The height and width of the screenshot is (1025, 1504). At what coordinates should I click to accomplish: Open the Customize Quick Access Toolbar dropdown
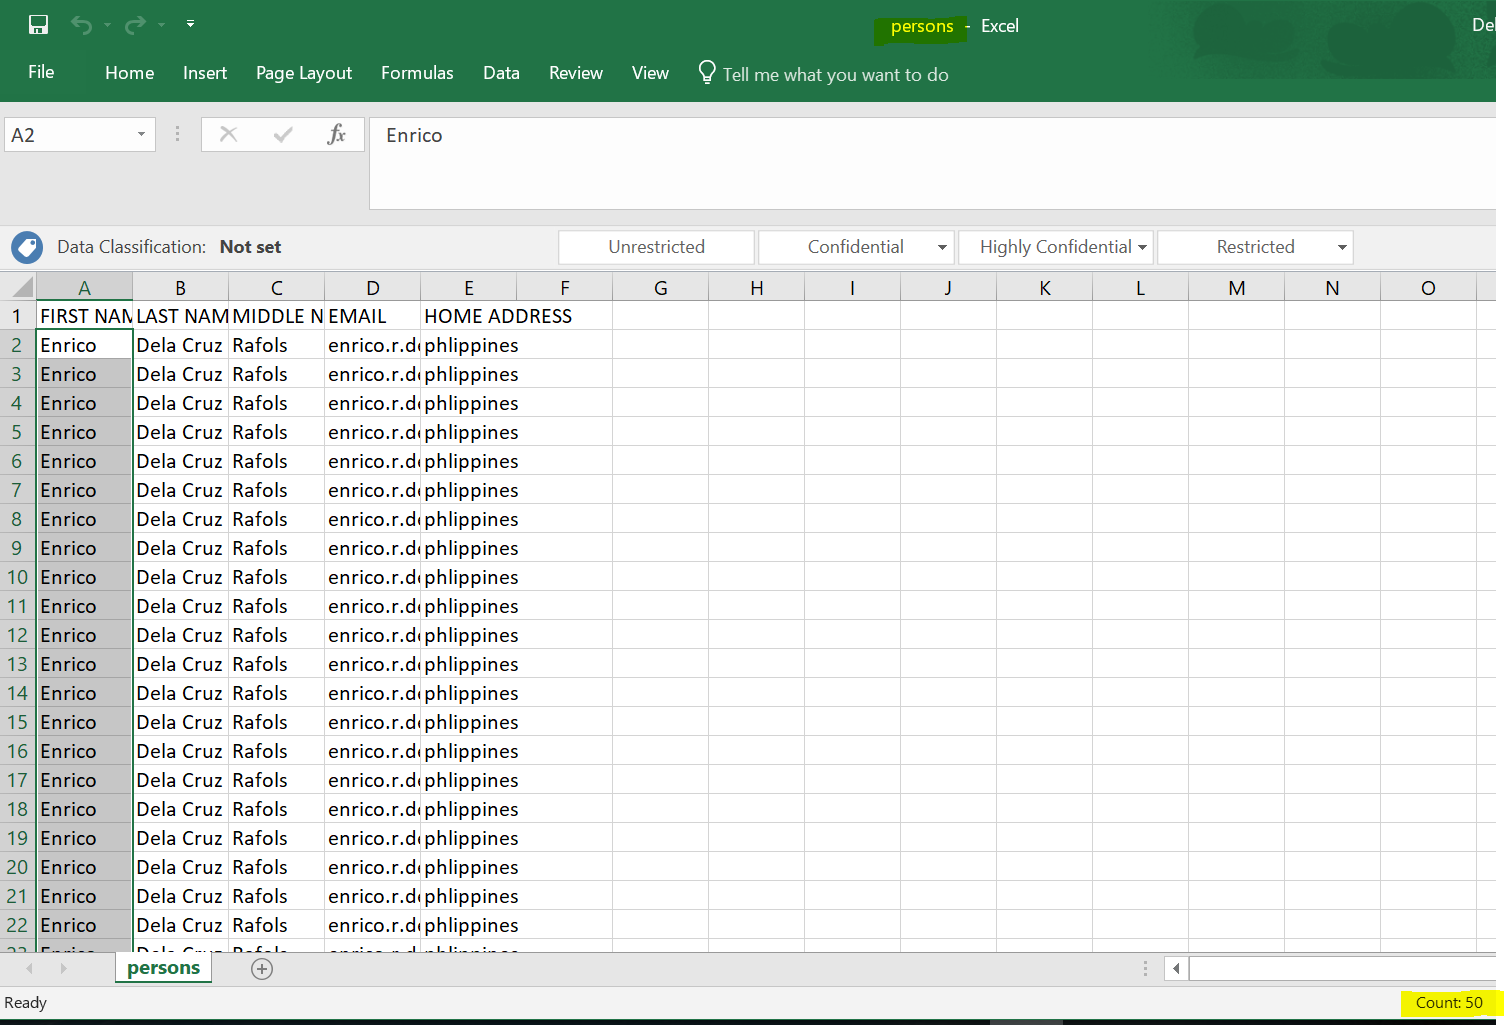click(190, 24)
